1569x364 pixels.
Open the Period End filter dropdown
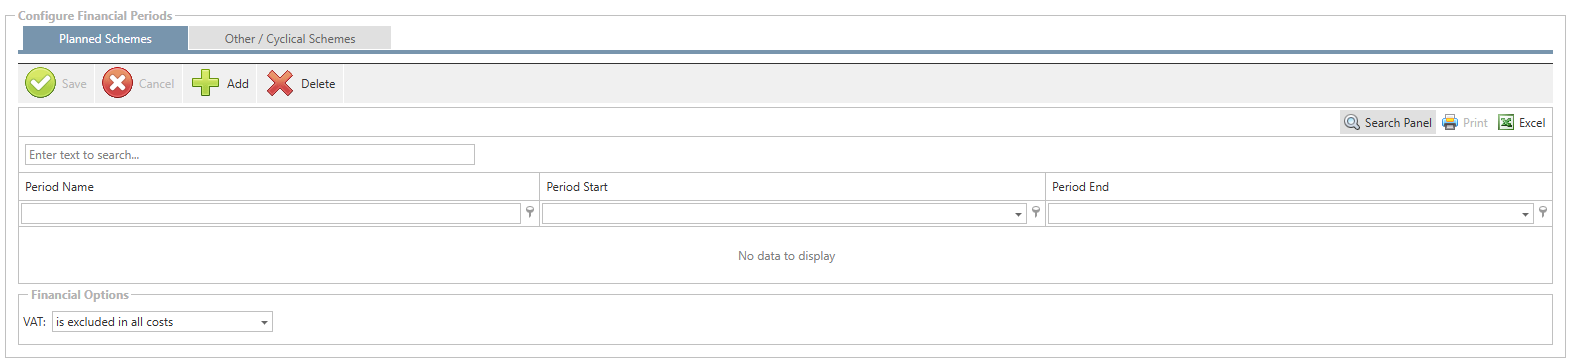1525,214
